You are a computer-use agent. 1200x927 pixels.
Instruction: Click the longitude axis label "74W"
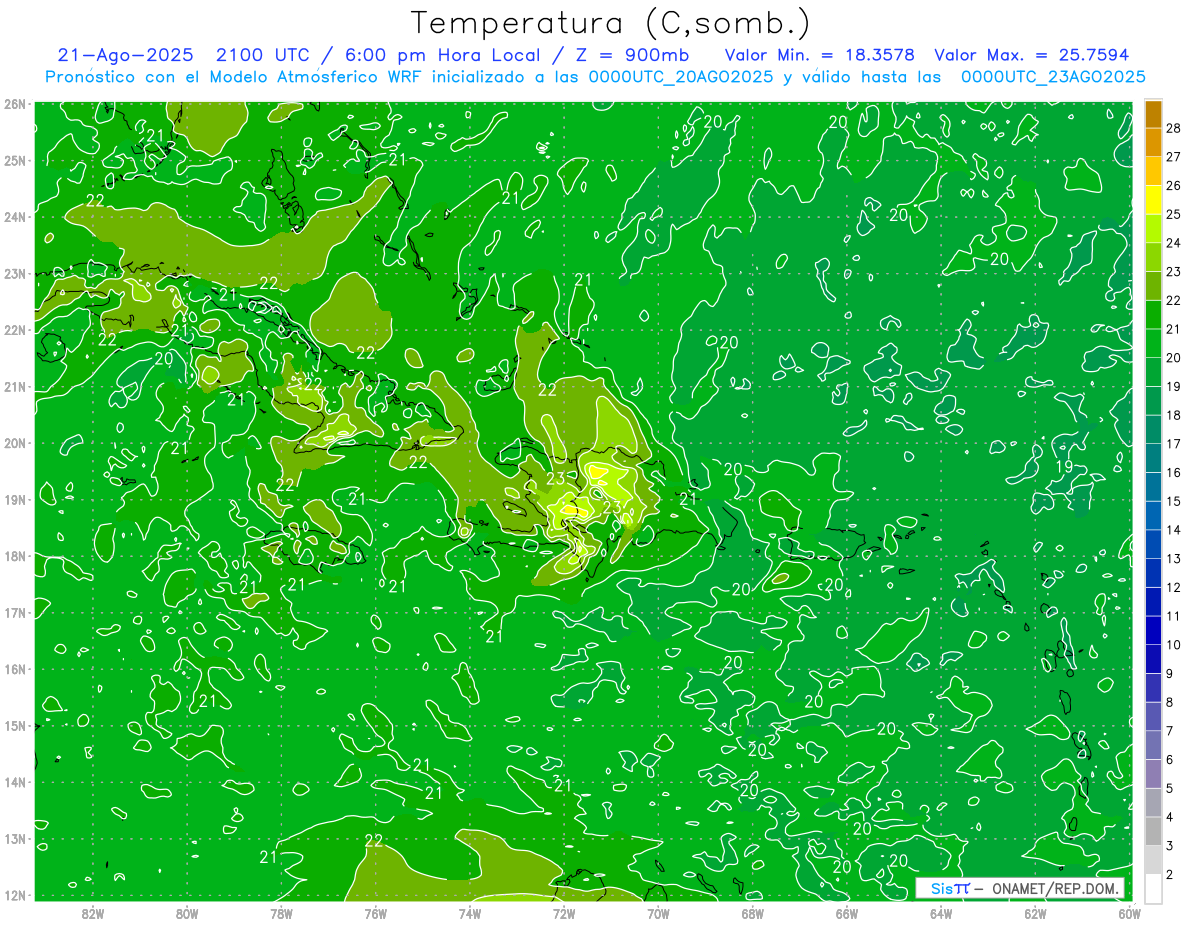[470, 913]
